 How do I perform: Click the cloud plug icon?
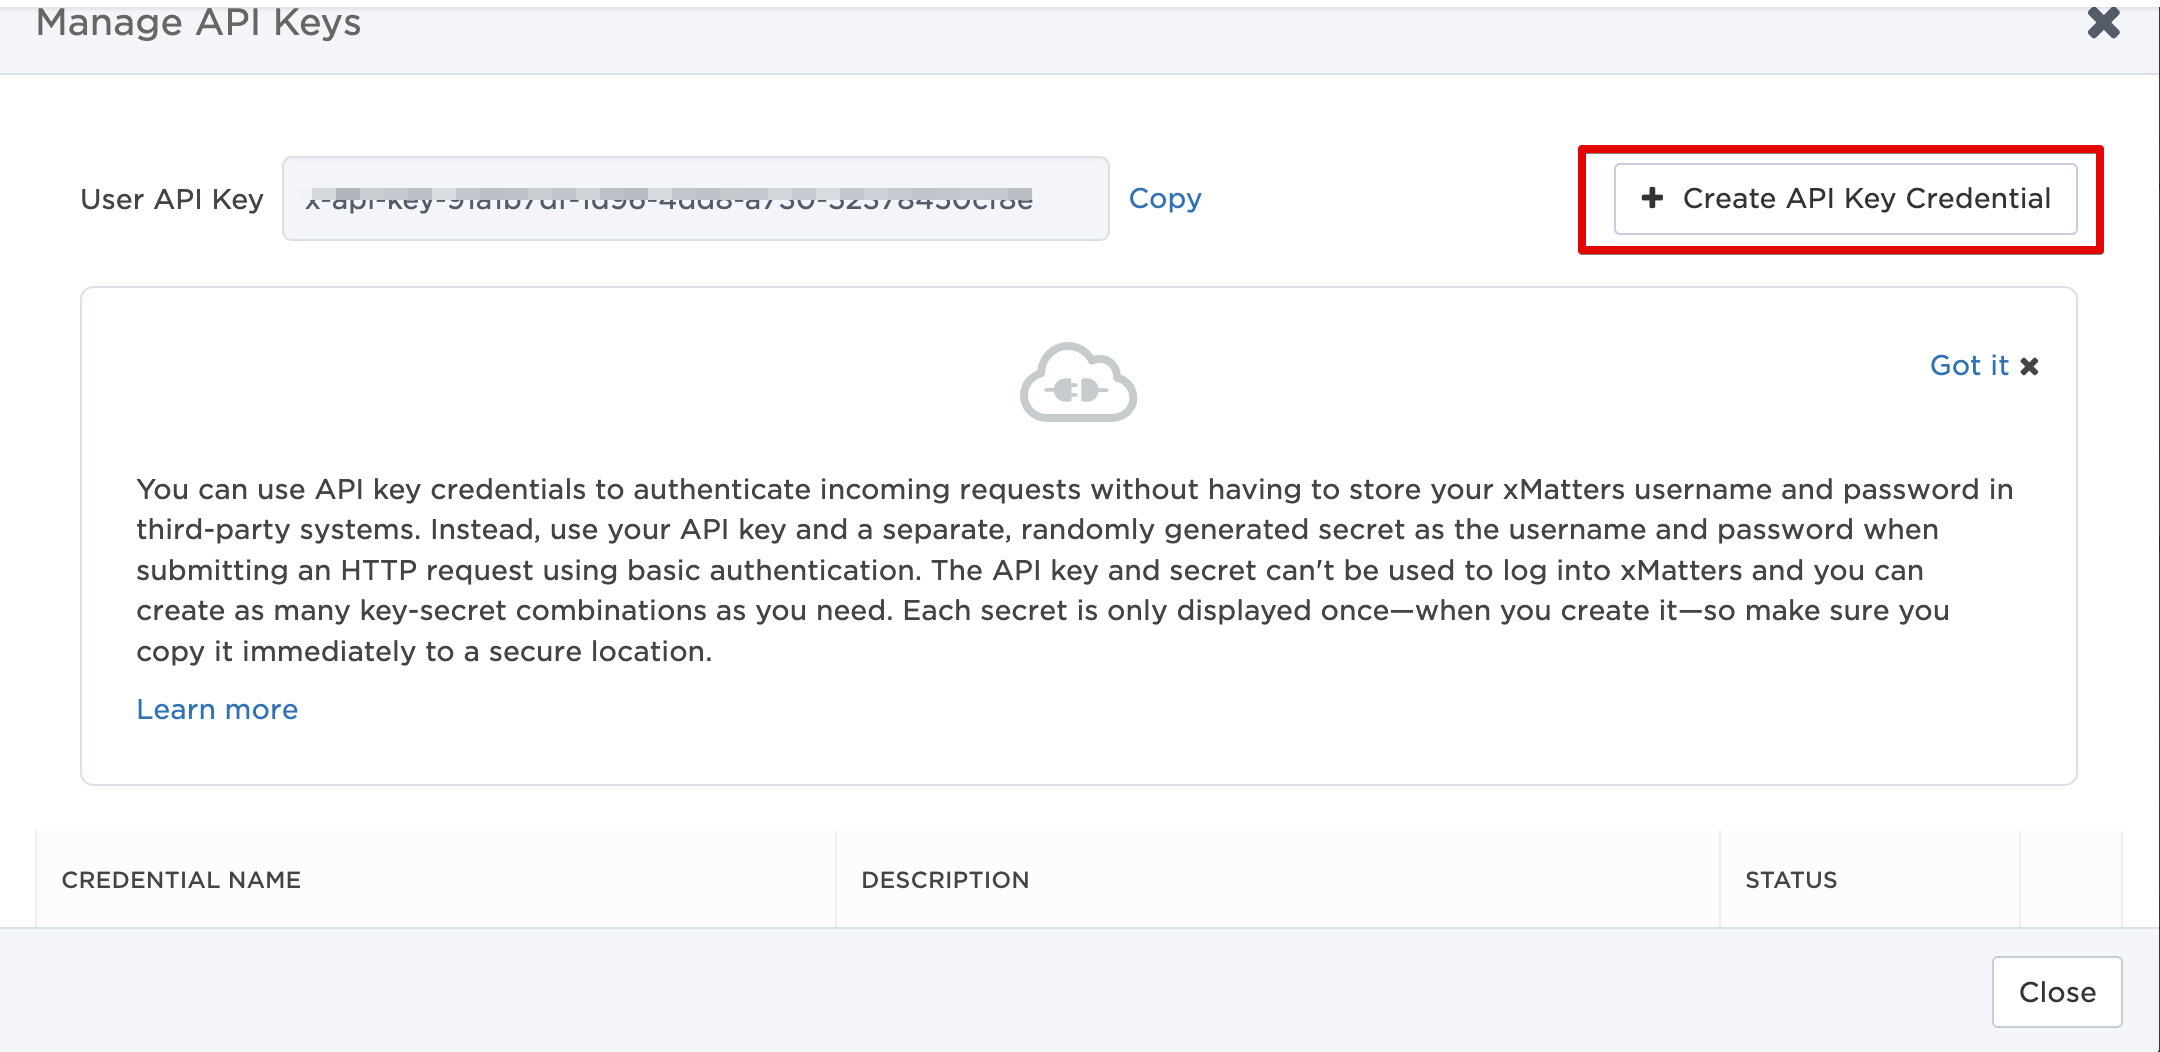1078,383
